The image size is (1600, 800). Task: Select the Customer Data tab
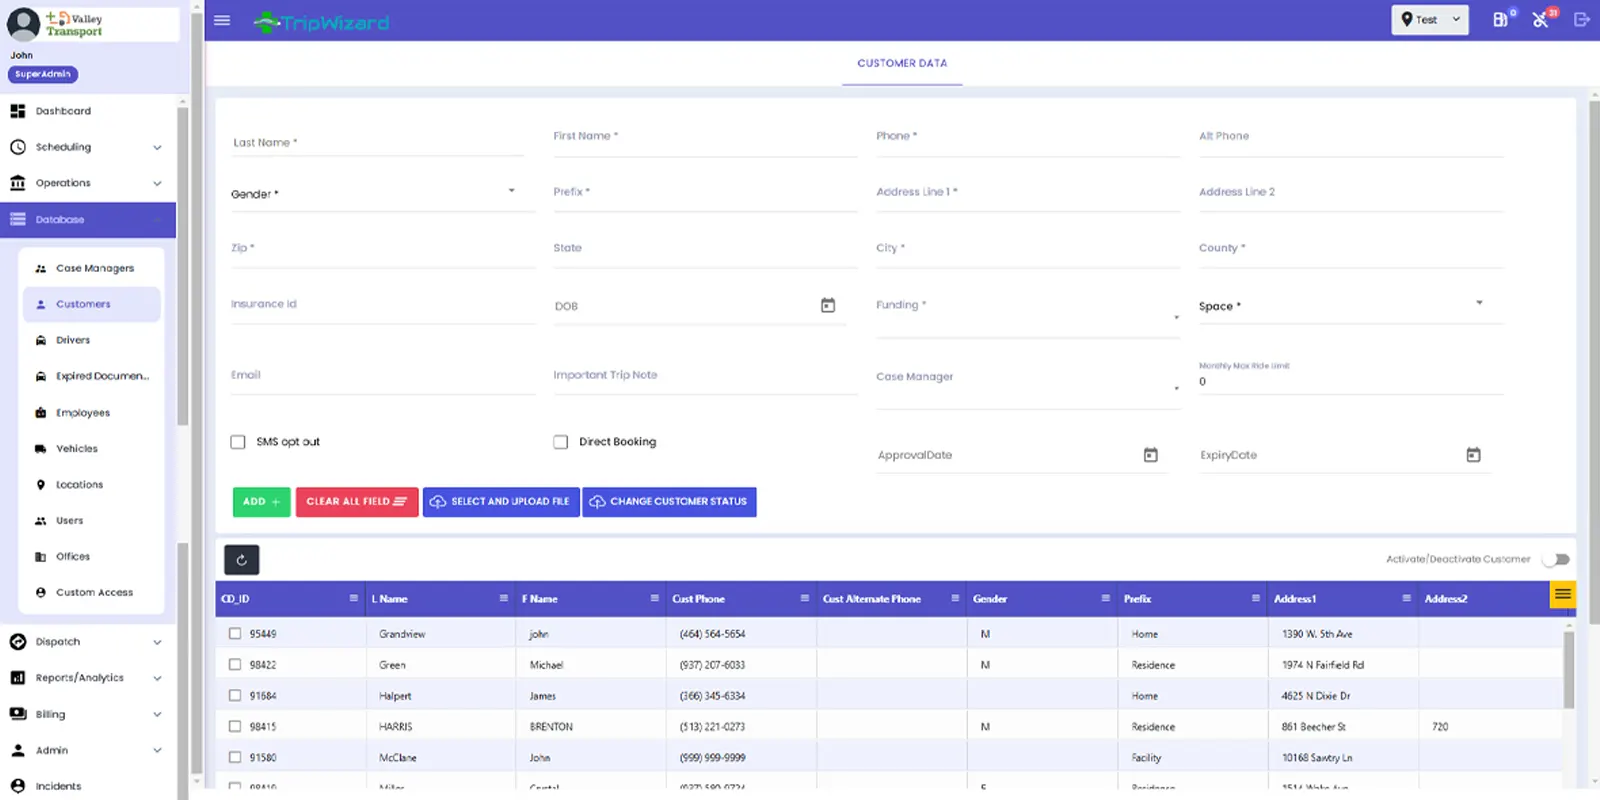coord(901,63)
